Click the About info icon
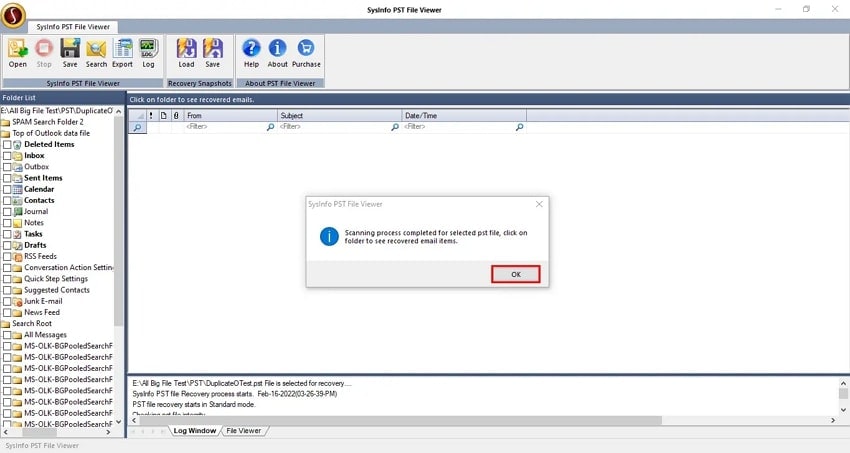 278,48
